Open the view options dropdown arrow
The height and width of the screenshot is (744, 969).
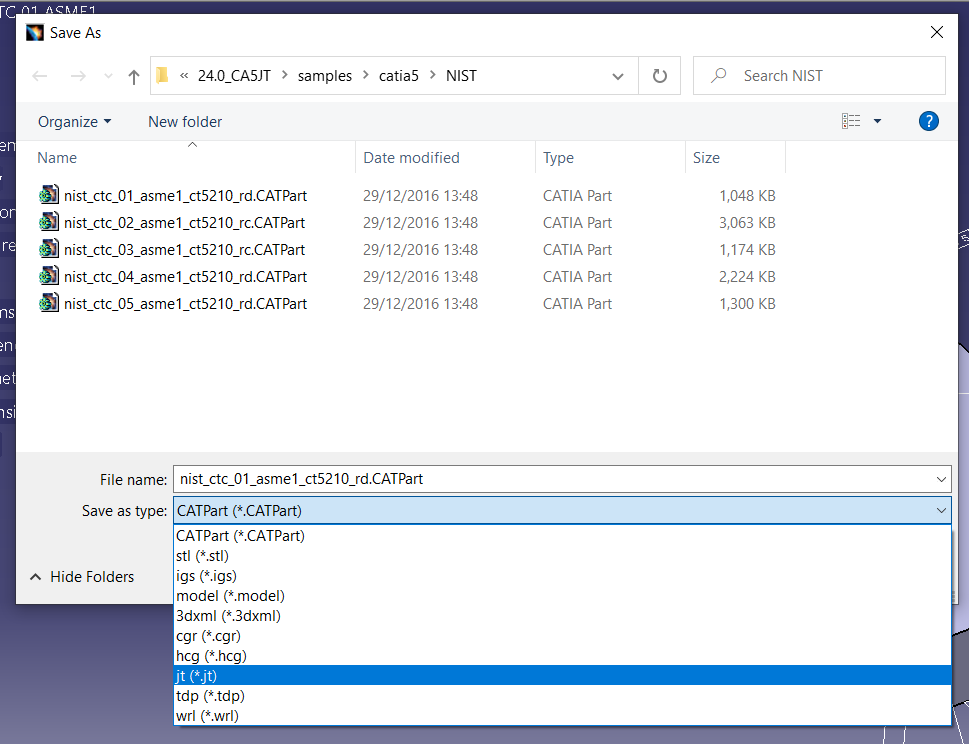(x=877, y=121)
